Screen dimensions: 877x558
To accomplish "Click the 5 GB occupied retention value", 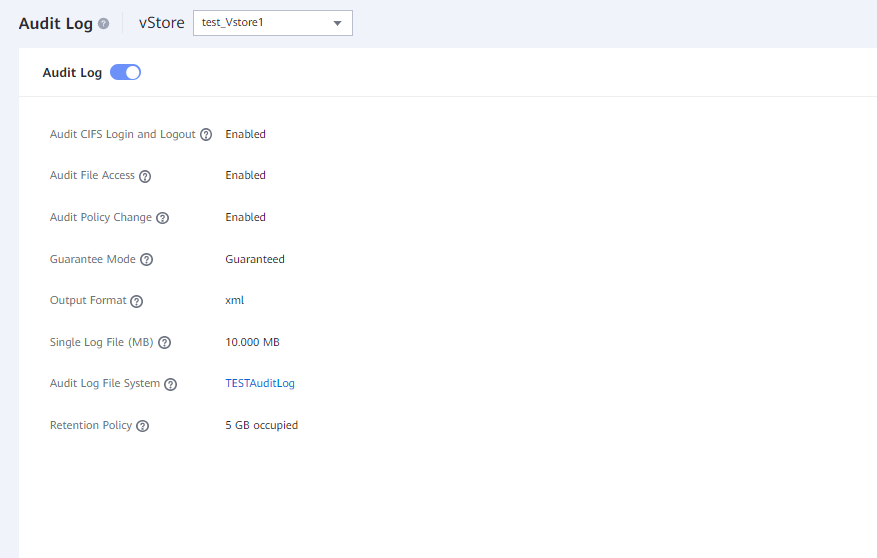I will tap(261, 425).
